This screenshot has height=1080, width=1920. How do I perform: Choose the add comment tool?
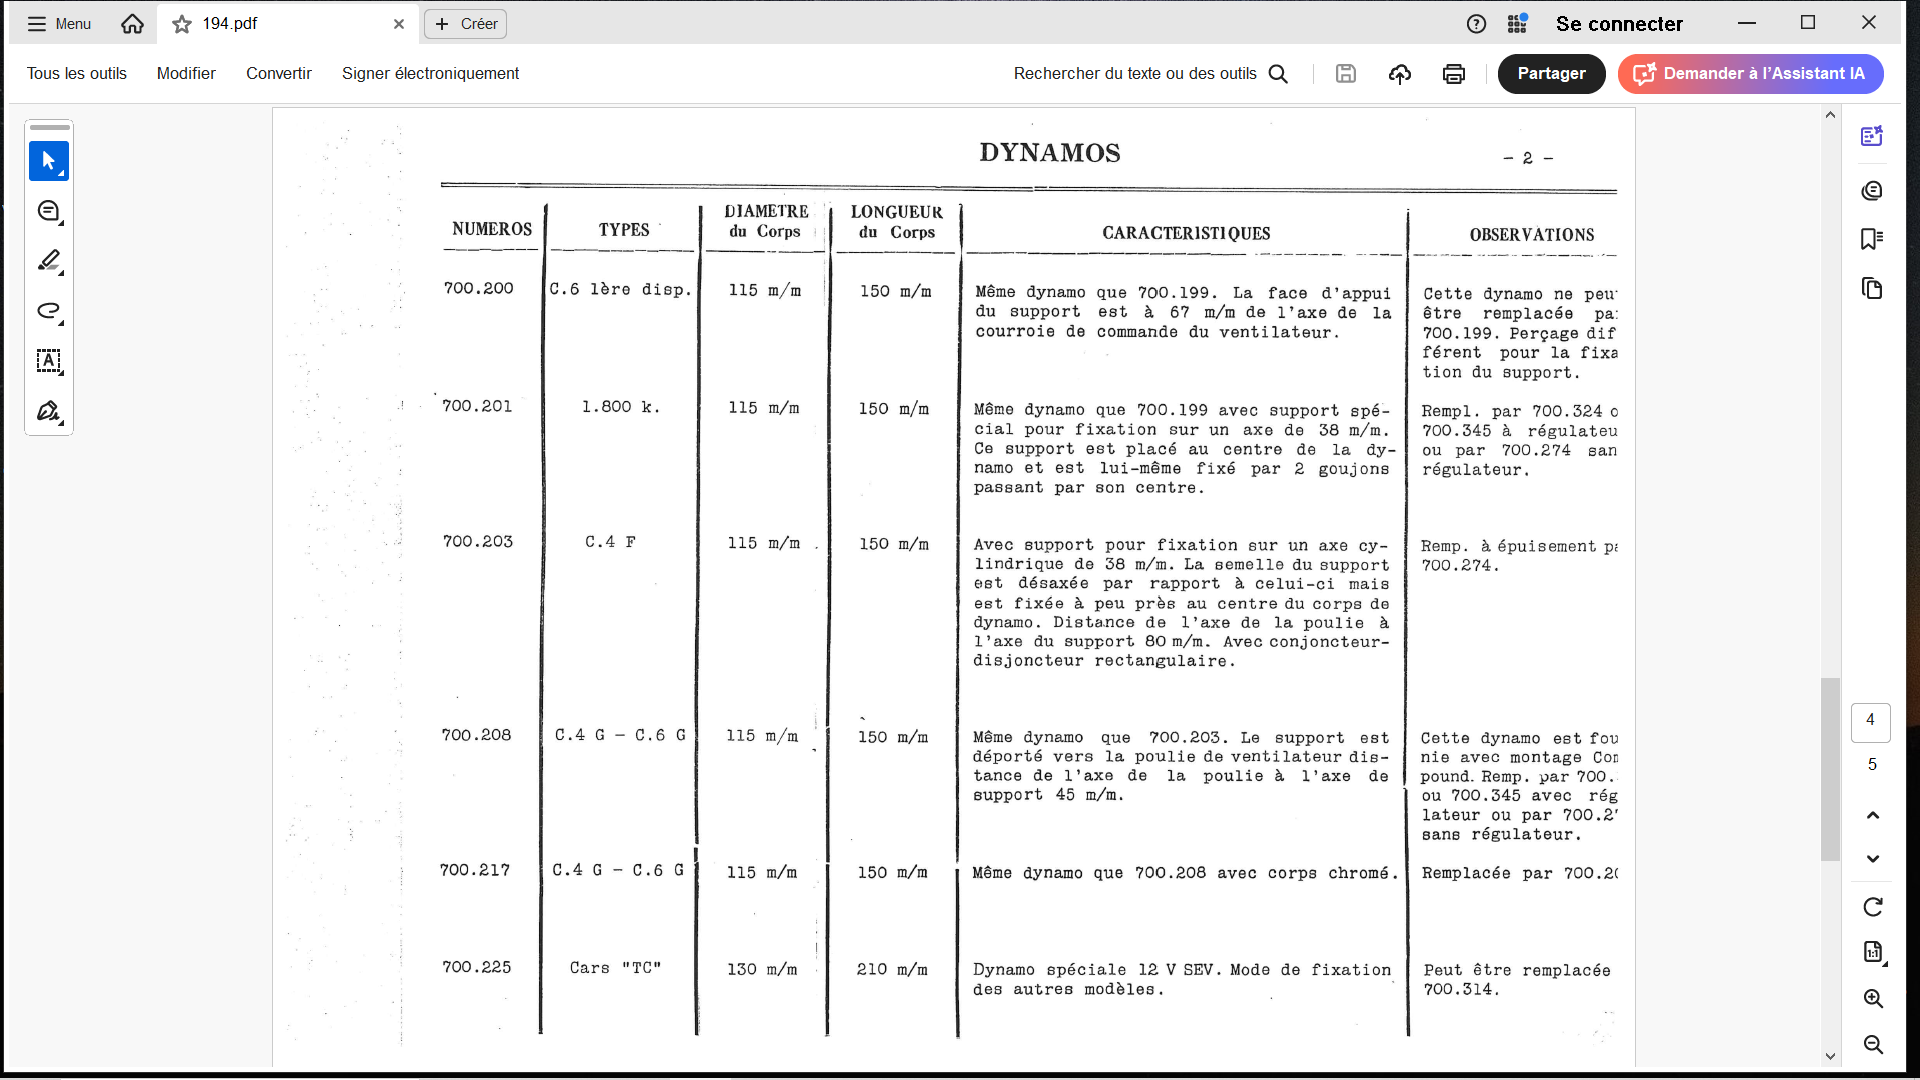pos(48,211)
